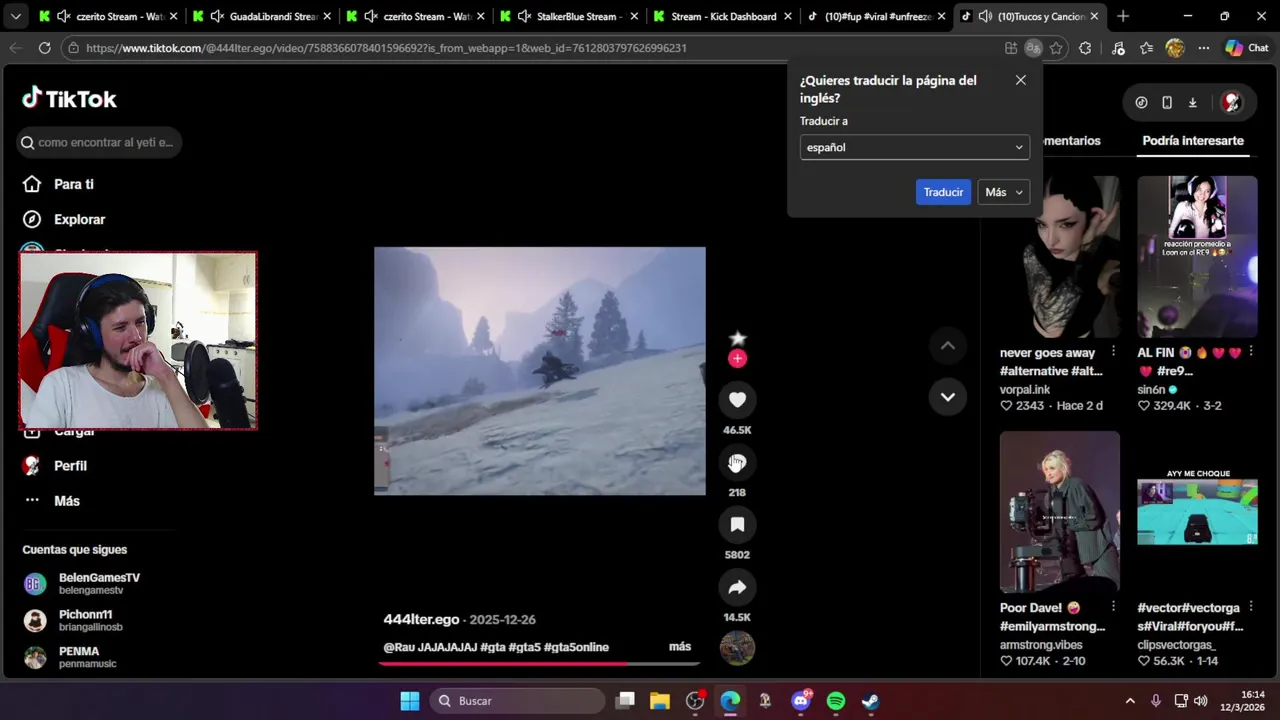Screen dimensions: 1280x720
Task: Add this page to favorites star
Action: point(1056,48)
